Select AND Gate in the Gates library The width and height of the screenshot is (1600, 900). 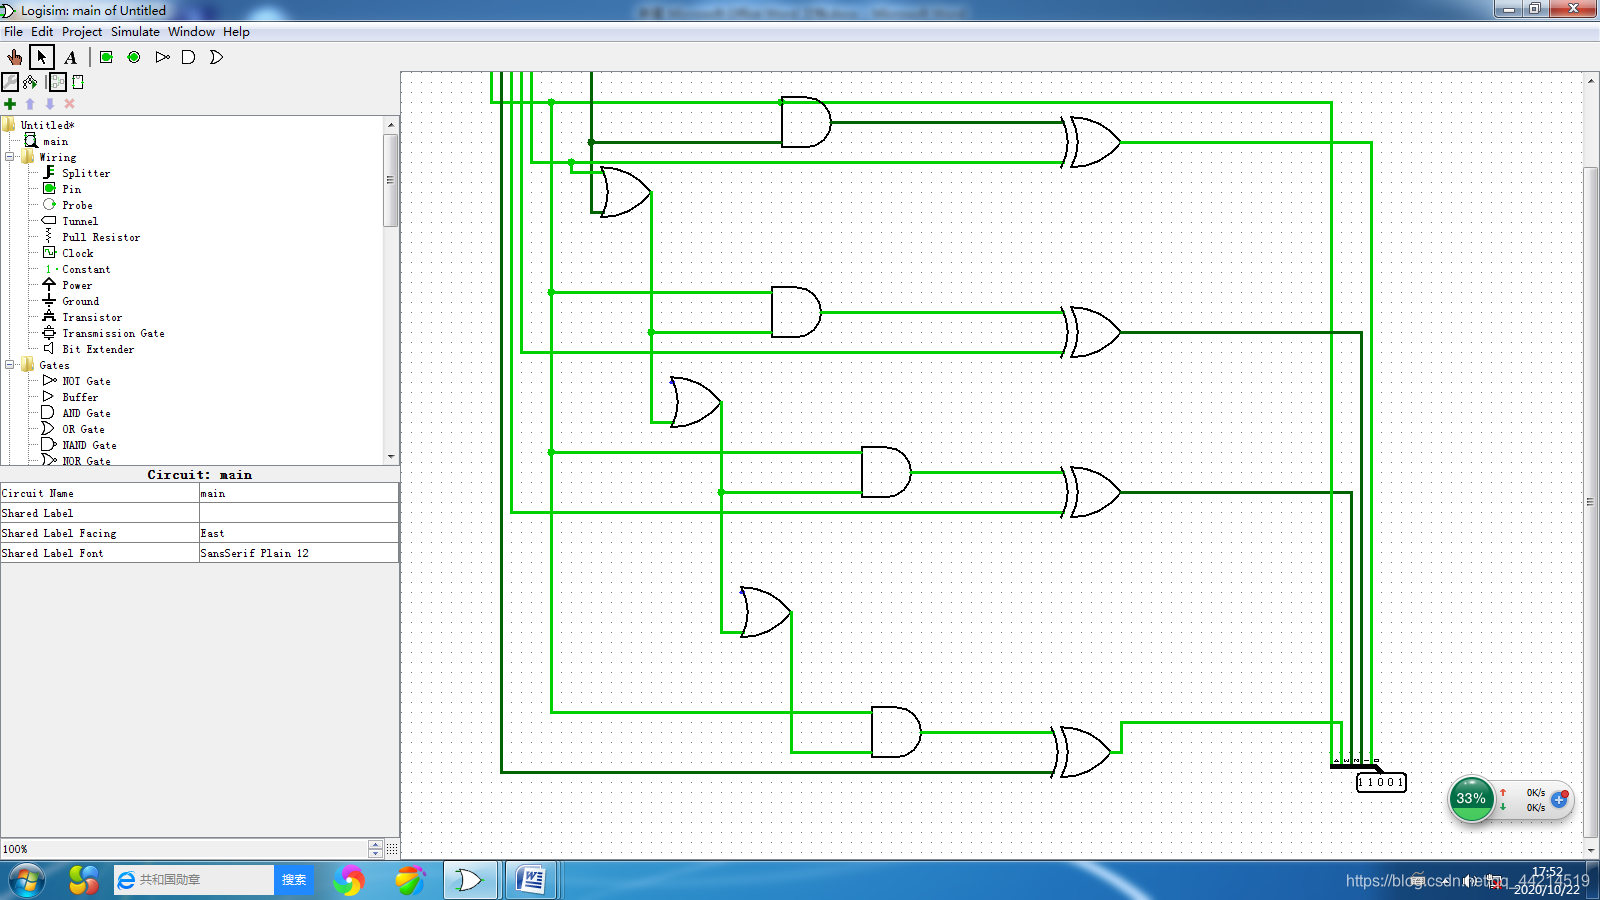[86, 413]
